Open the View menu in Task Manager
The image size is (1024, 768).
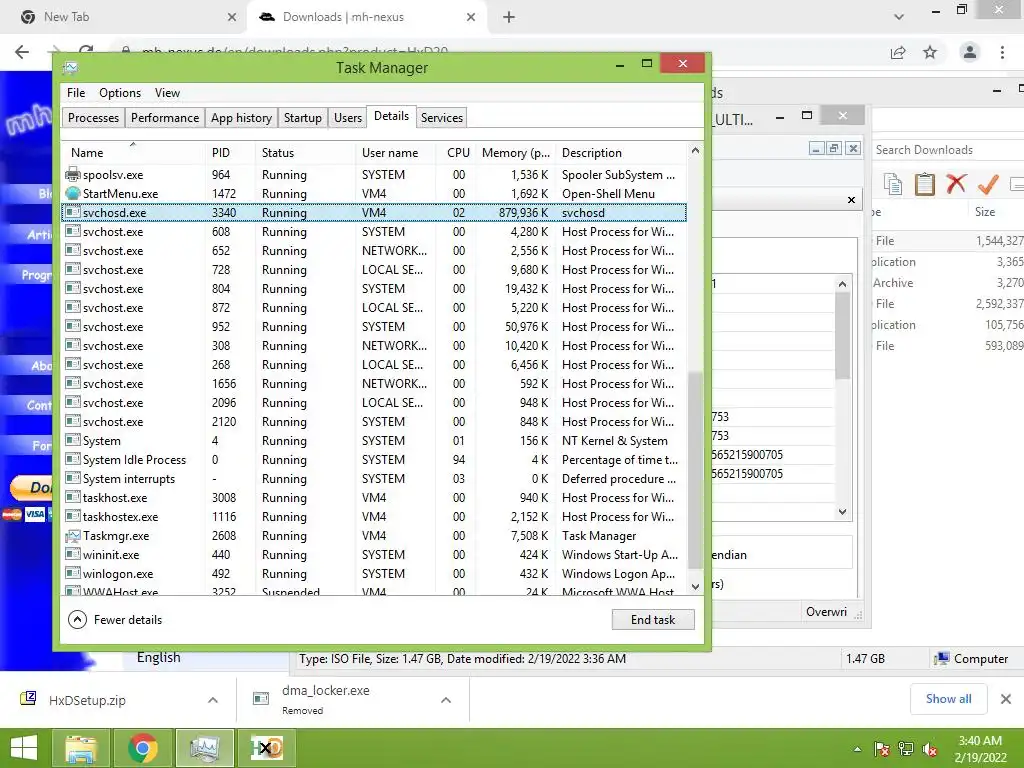pos(167,93)
